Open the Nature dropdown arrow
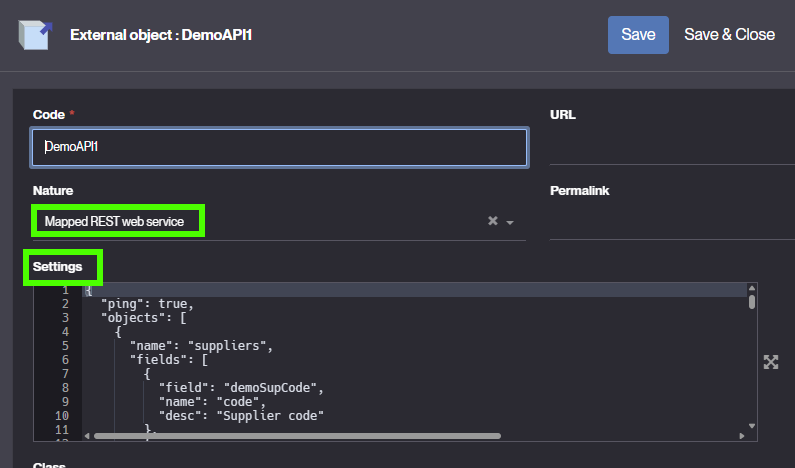Screen dimensions: 795x468 [x=510, y=222]
